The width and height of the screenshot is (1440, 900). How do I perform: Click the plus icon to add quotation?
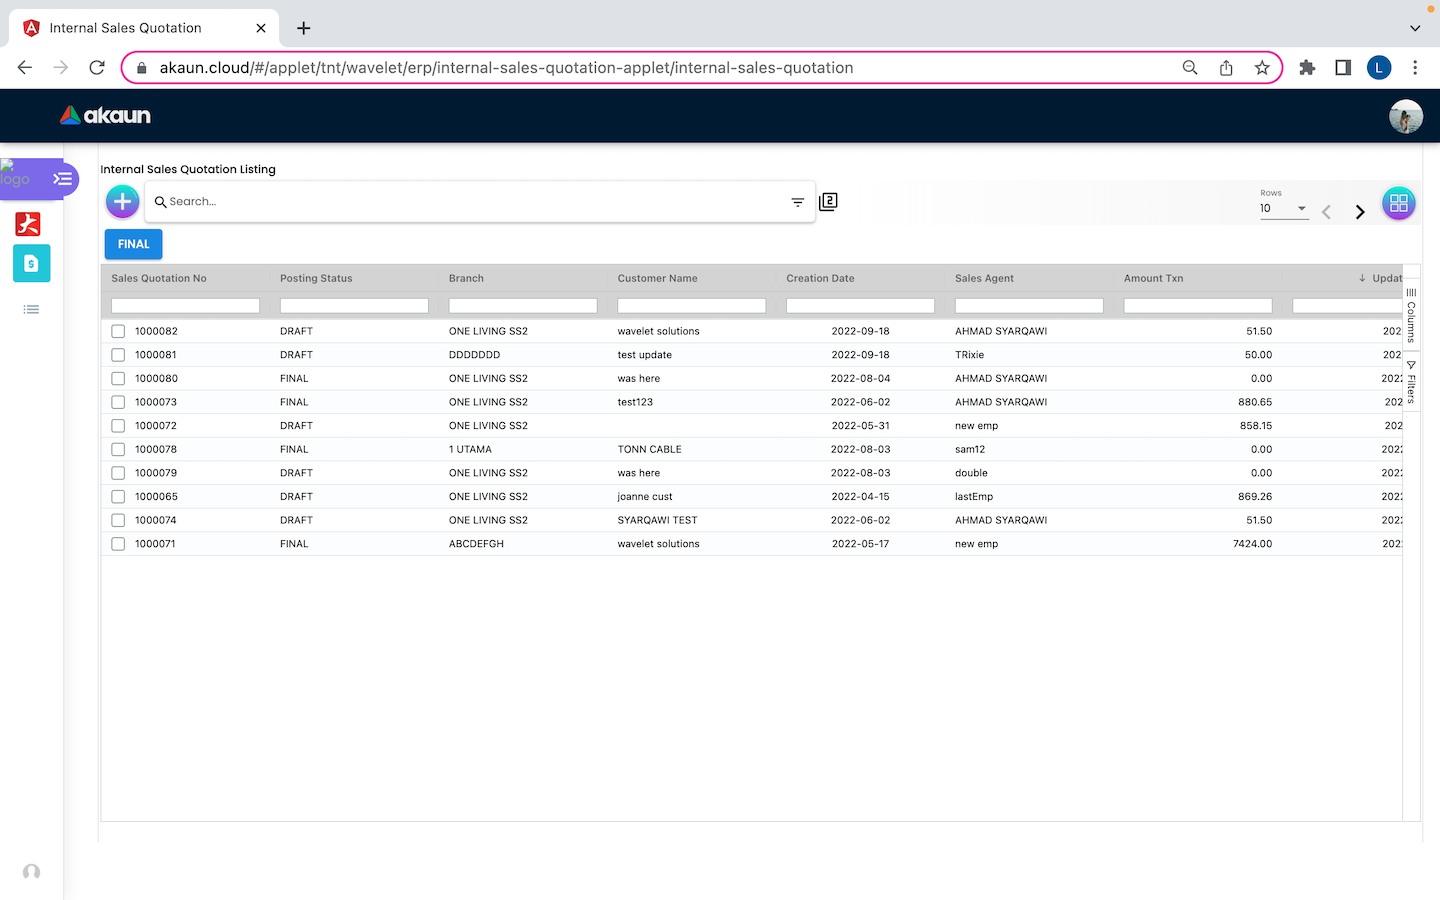tap(122, 202)
